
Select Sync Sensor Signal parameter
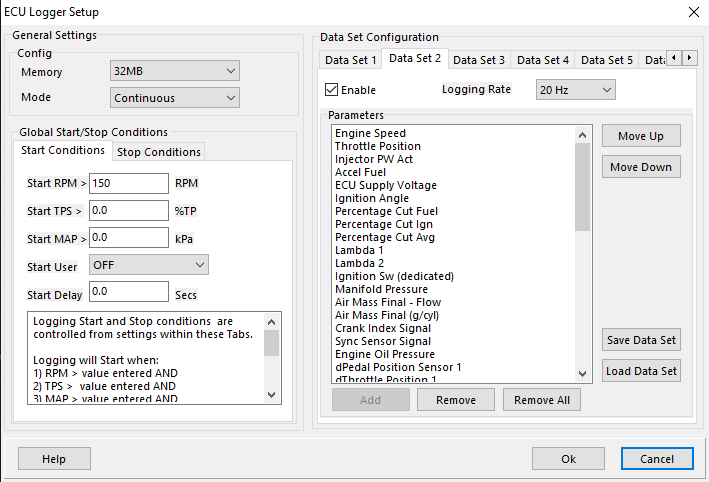pos(383,341)
